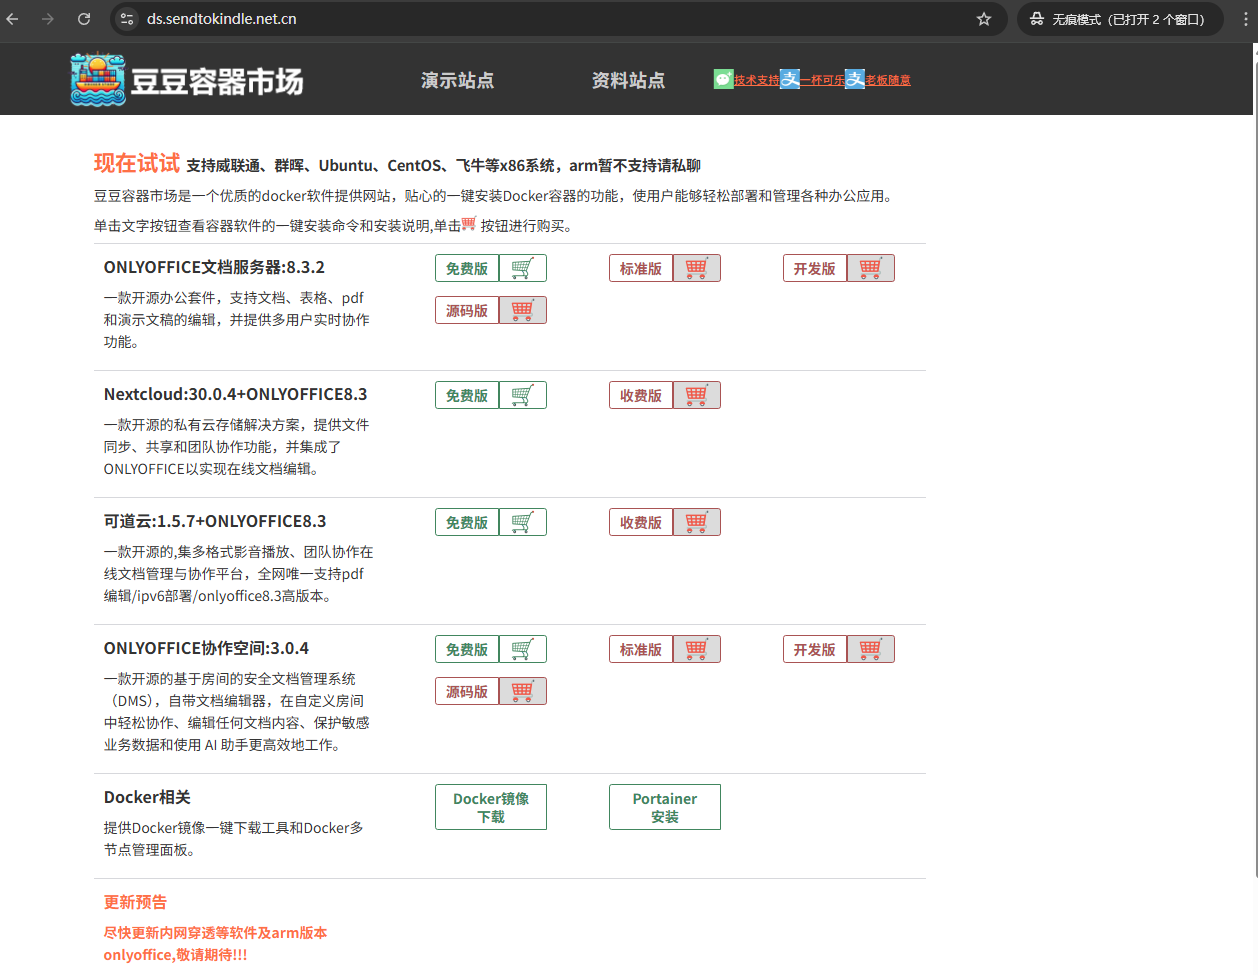Click the cart icon beside ONLYOFFICE文档服务器 免费版
This screenshot has width=1258, height=975.
[x=522, y=268]
